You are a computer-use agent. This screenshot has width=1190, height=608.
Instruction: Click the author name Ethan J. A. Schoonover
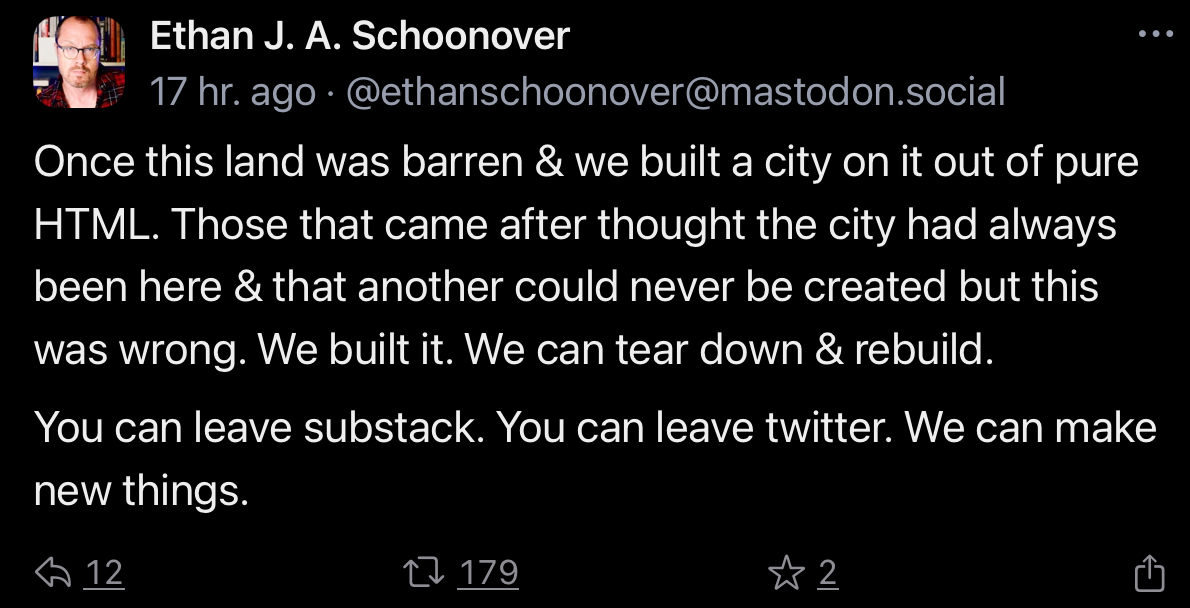click(359, 37)
